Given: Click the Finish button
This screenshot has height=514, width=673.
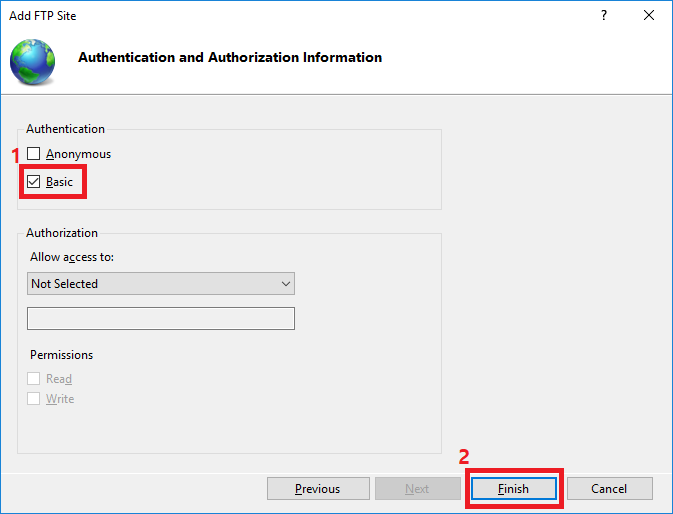Looking at the screenshot, I should click(x=514, y=488).
